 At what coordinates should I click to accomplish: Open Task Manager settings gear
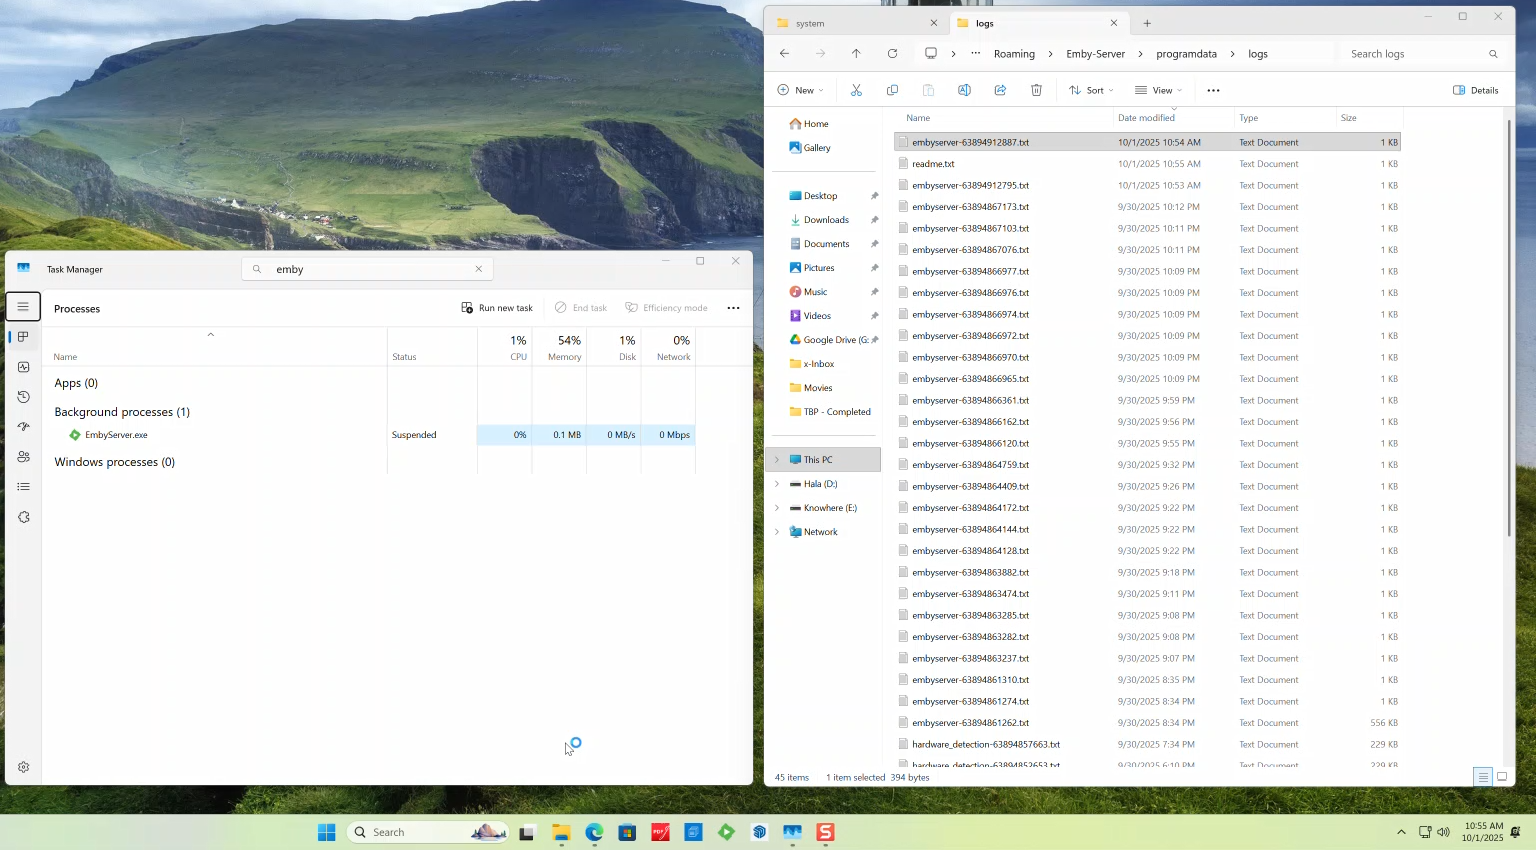[x=23, y=767]
